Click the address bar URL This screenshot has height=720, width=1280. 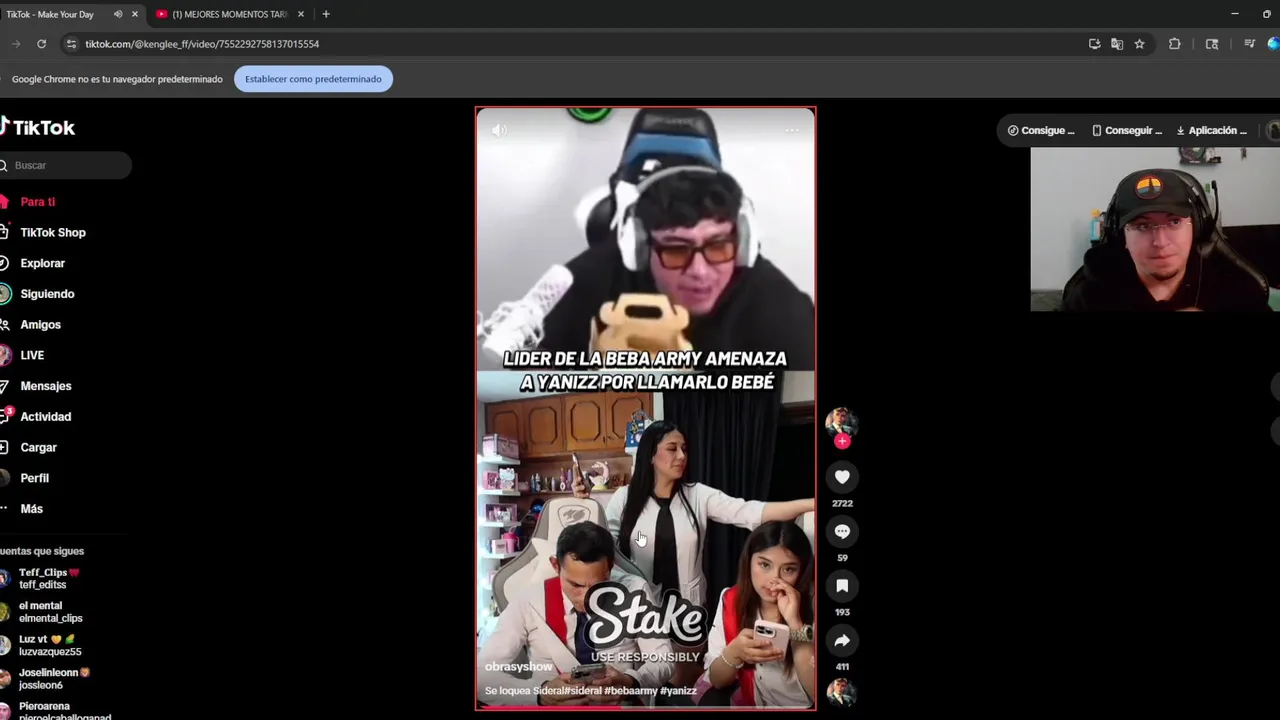(x=202, y=44)
